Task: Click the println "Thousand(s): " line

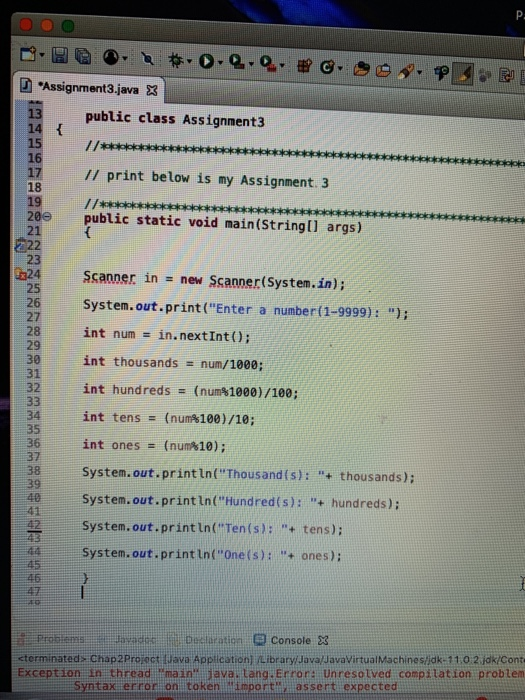Action: (x=248, y=475)
